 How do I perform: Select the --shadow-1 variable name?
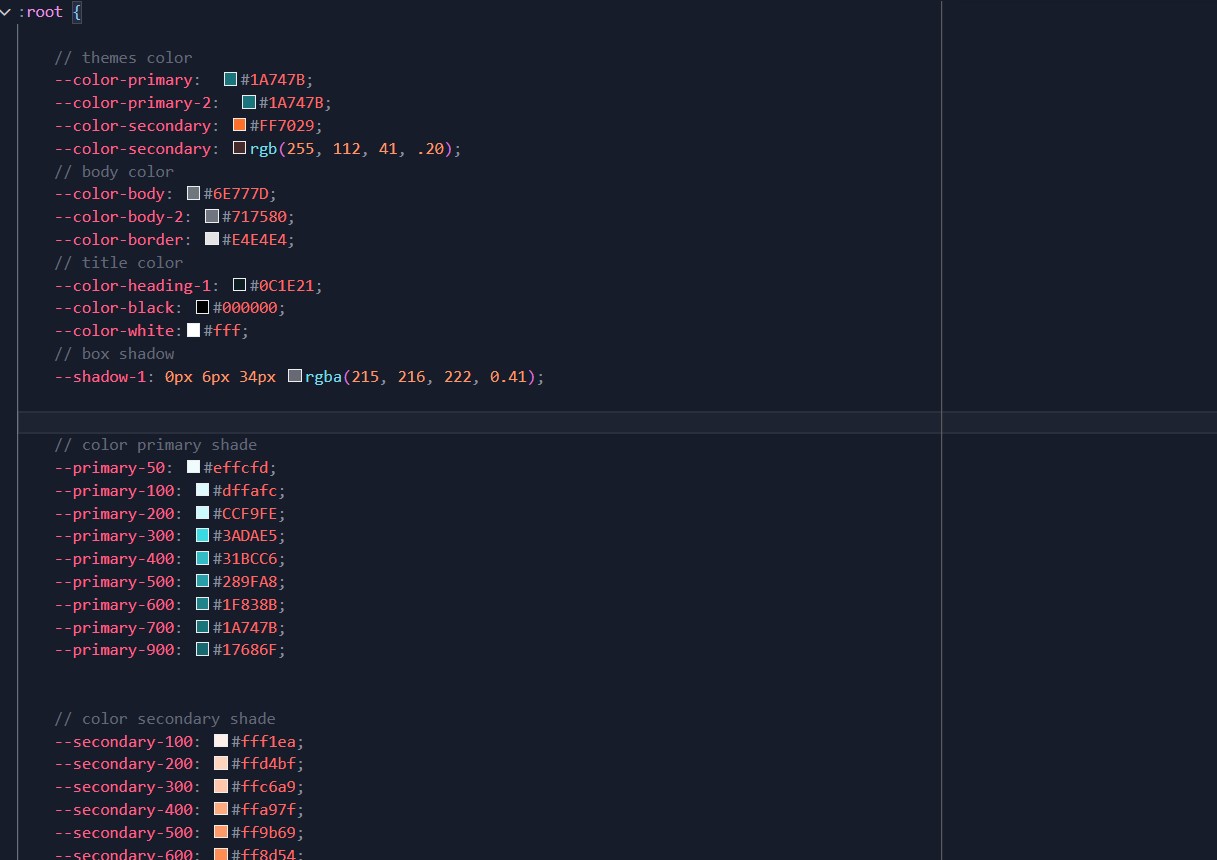[x=100, y=376]
